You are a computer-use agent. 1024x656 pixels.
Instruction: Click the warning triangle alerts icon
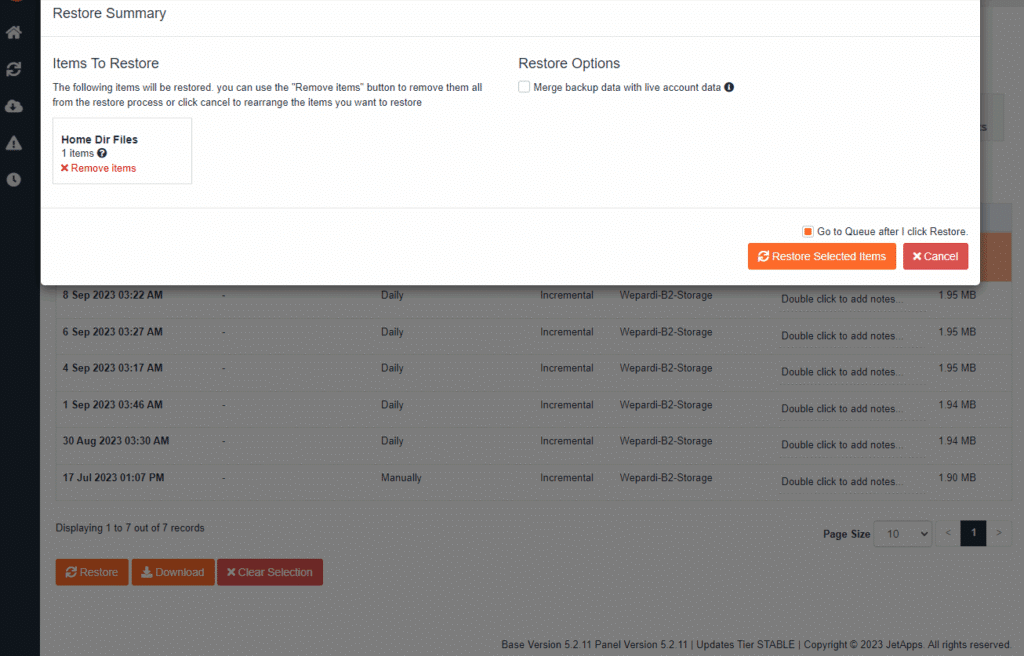pyautogui.click(x=14, y=143)
